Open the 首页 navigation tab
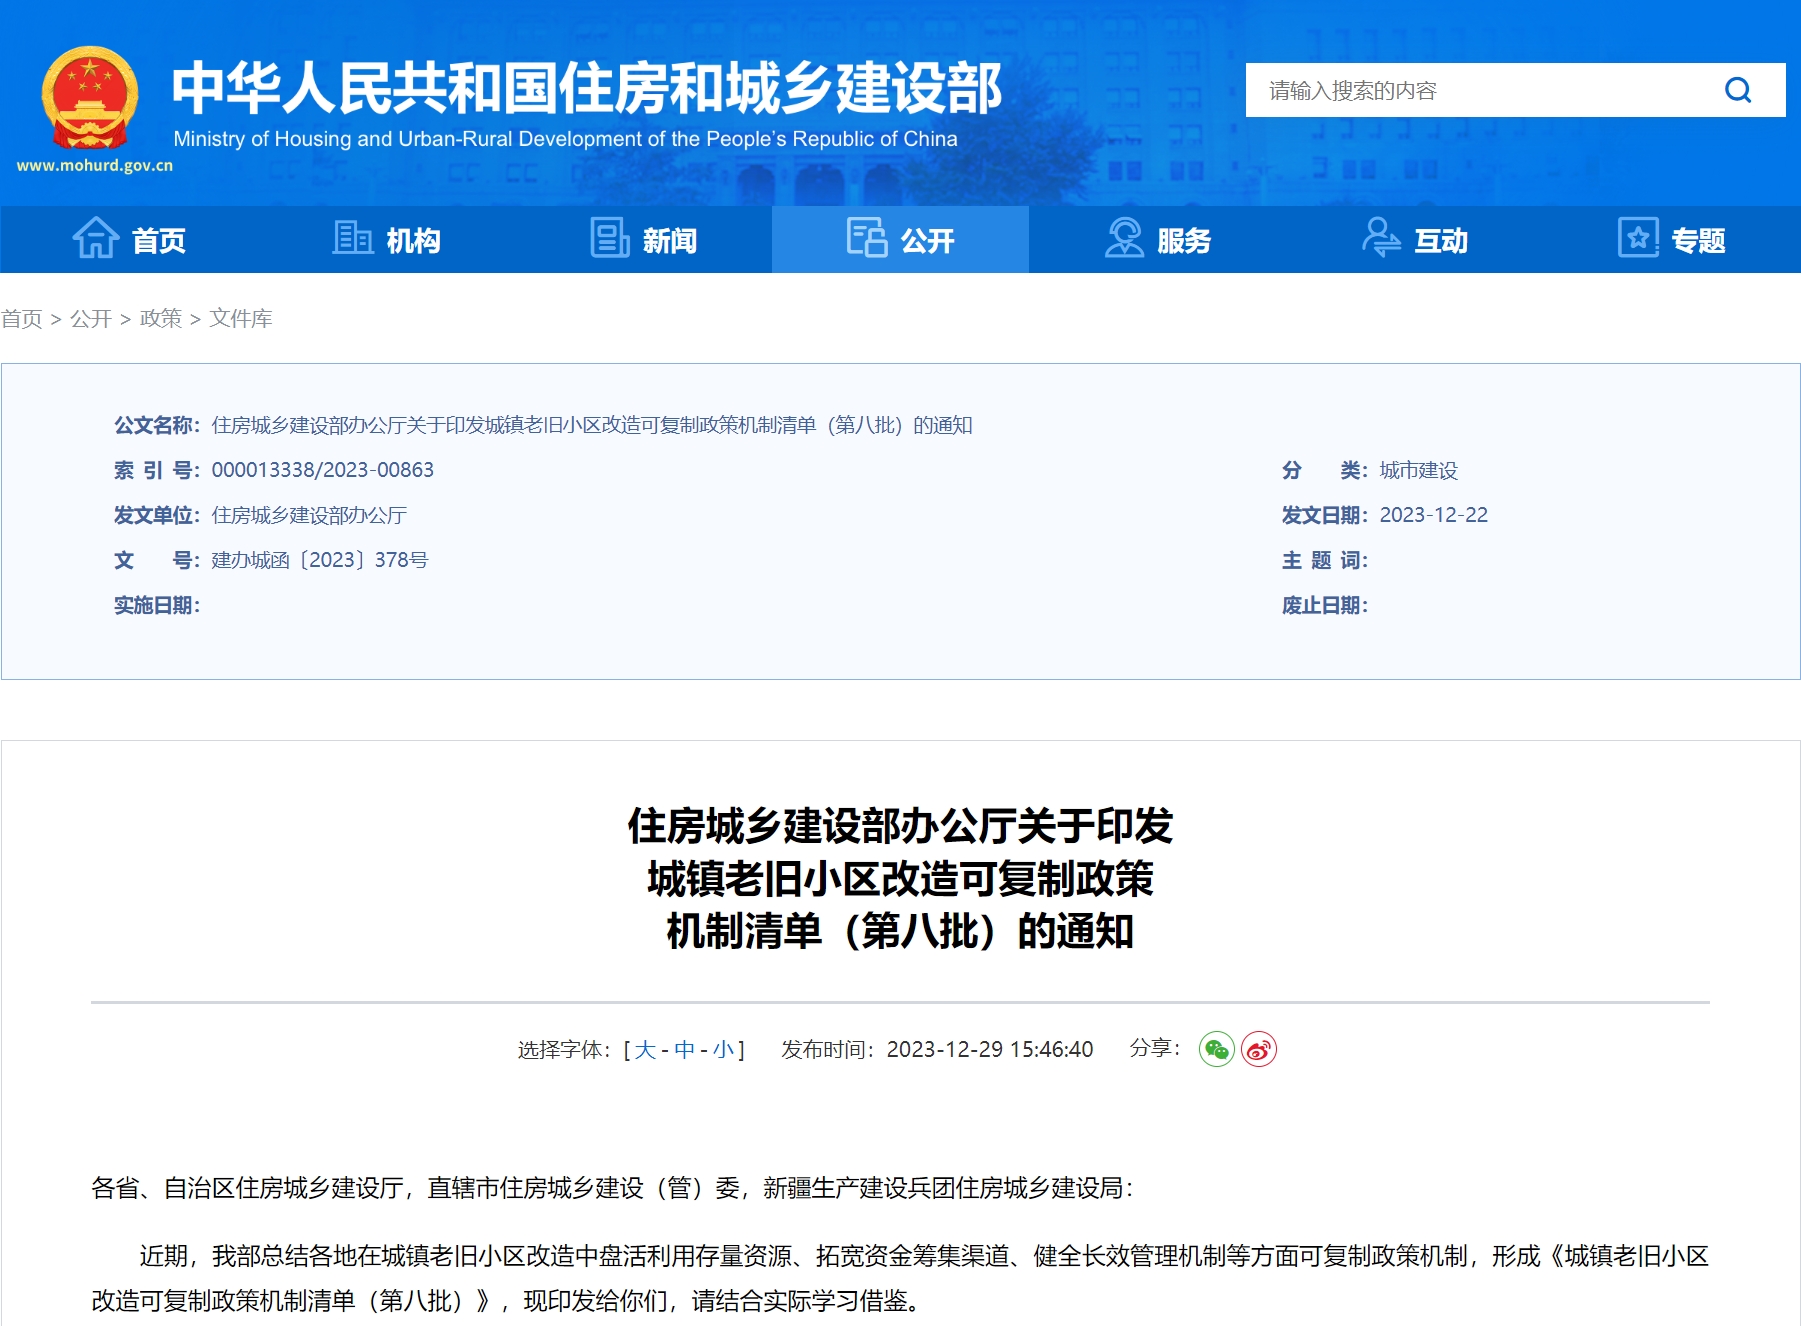This screenshot has width=1801, height=1326. pyautogui.click(x=129, y=239)
